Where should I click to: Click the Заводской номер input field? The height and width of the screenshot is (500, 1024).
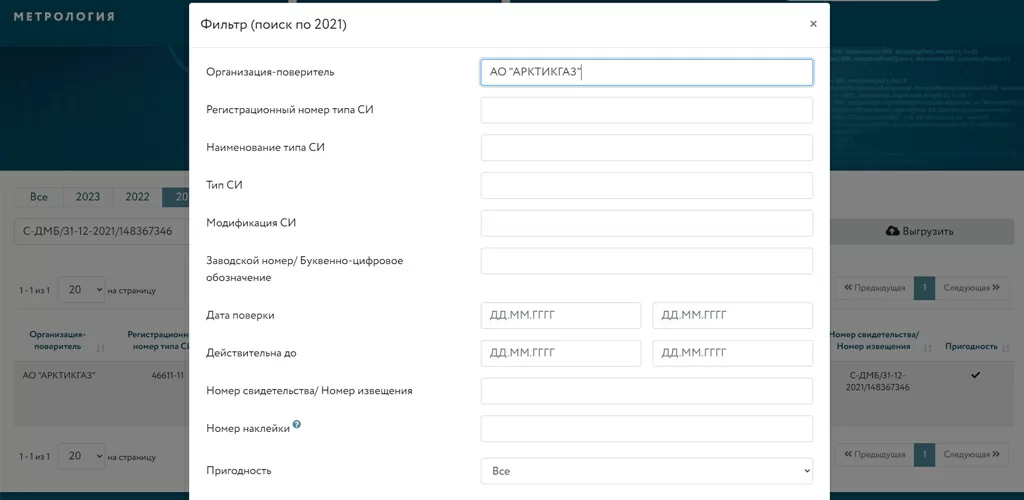click(646, 261)
